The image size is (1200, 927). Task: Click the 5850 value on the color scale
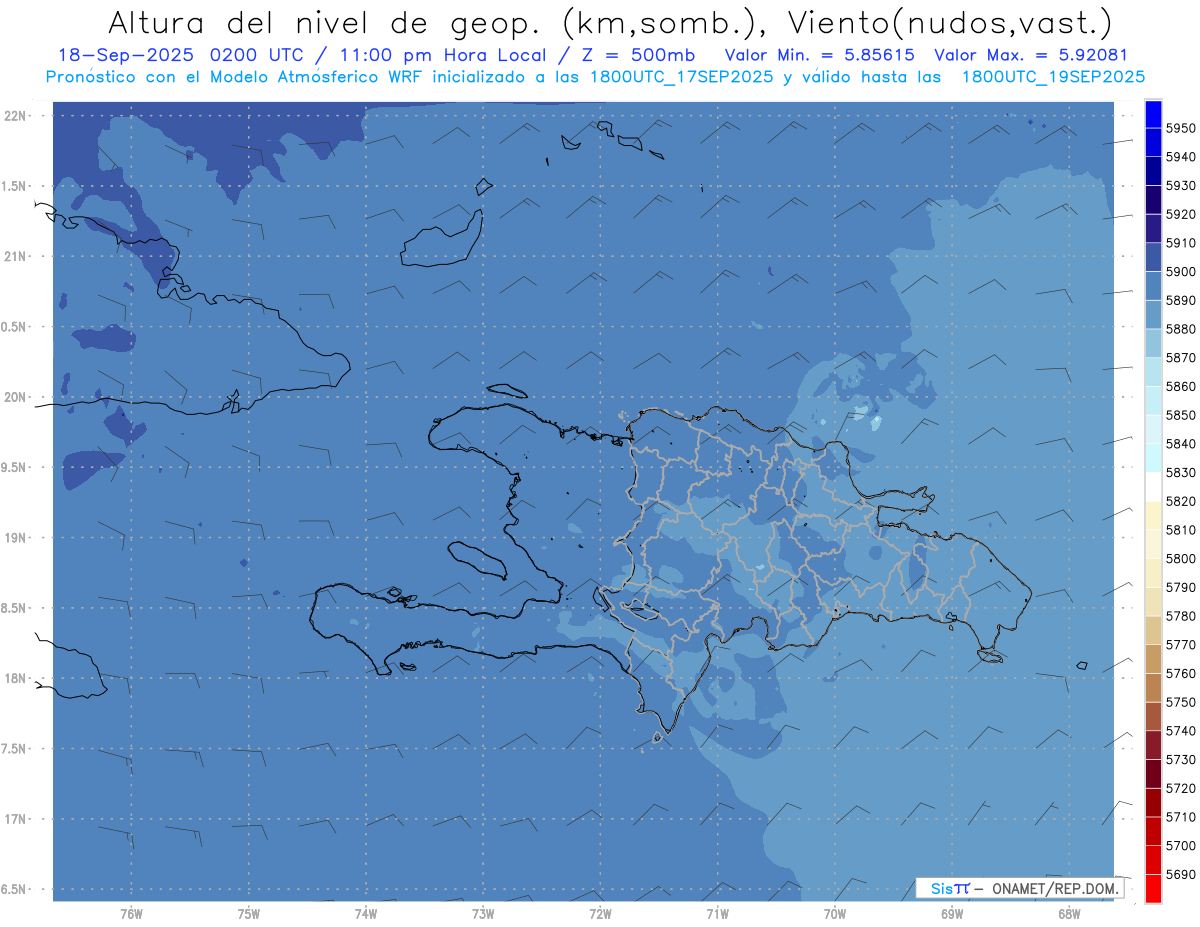click(1180, 415)
